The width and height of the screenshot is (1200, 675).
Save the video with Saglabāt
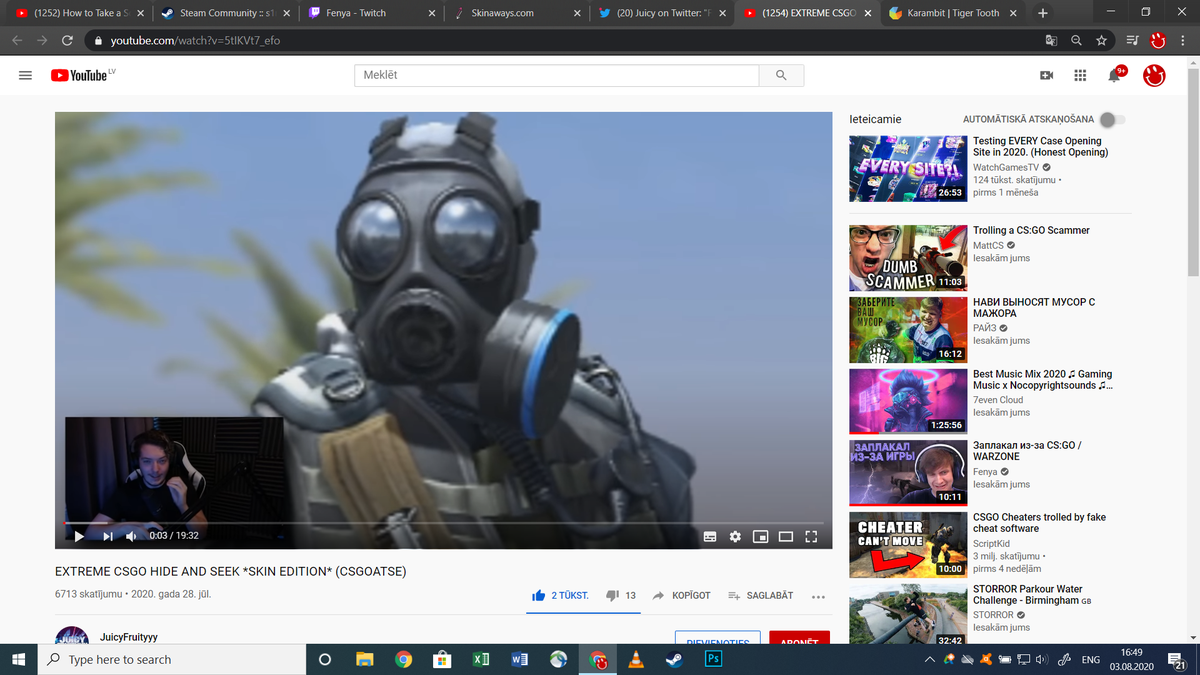pos(761,595)
